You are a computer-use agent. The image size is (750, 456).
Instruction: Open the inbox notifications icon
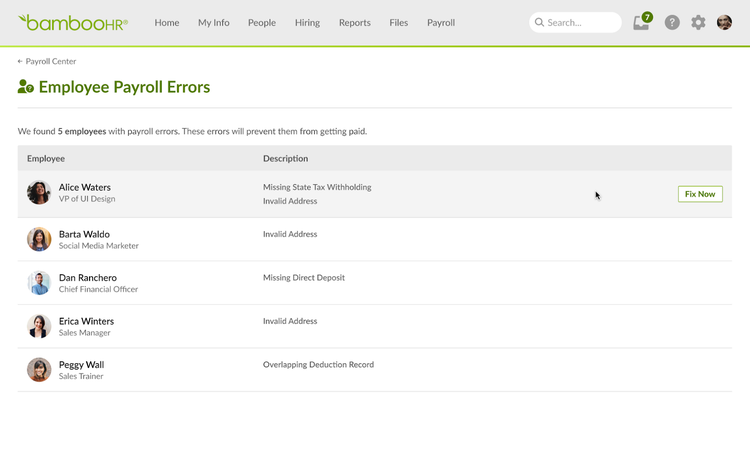click(x=641, y=23)
